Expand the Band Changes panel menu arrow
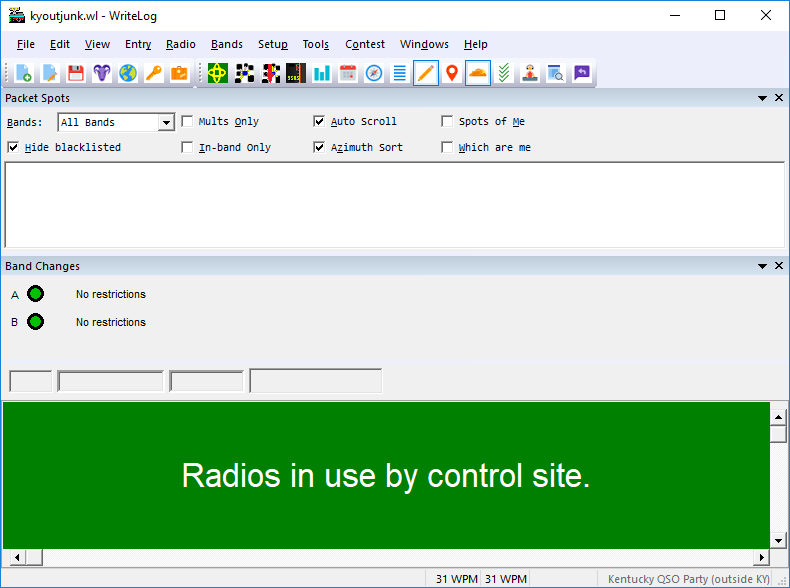This screenshot has height=588, width=790. coord(762,266)
